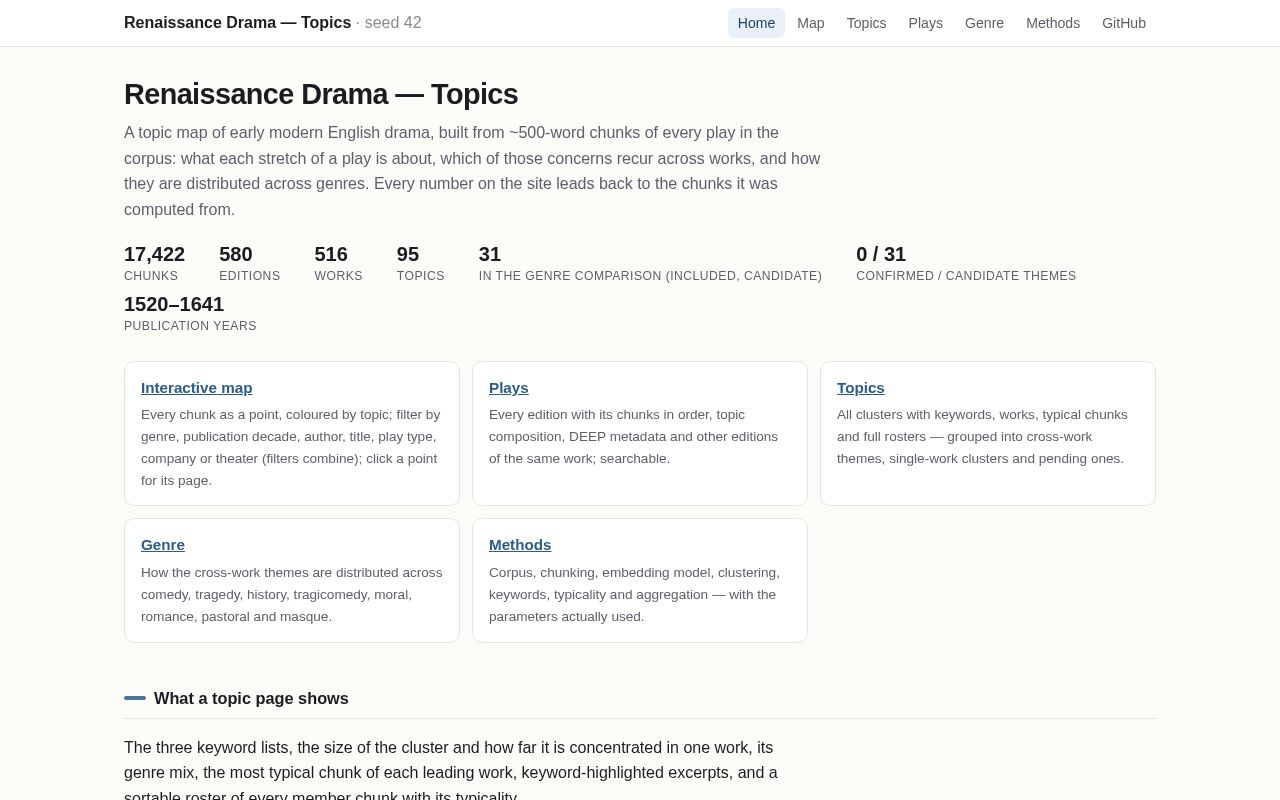Click the 'seed 42' label in header

(x=393, y=23)
